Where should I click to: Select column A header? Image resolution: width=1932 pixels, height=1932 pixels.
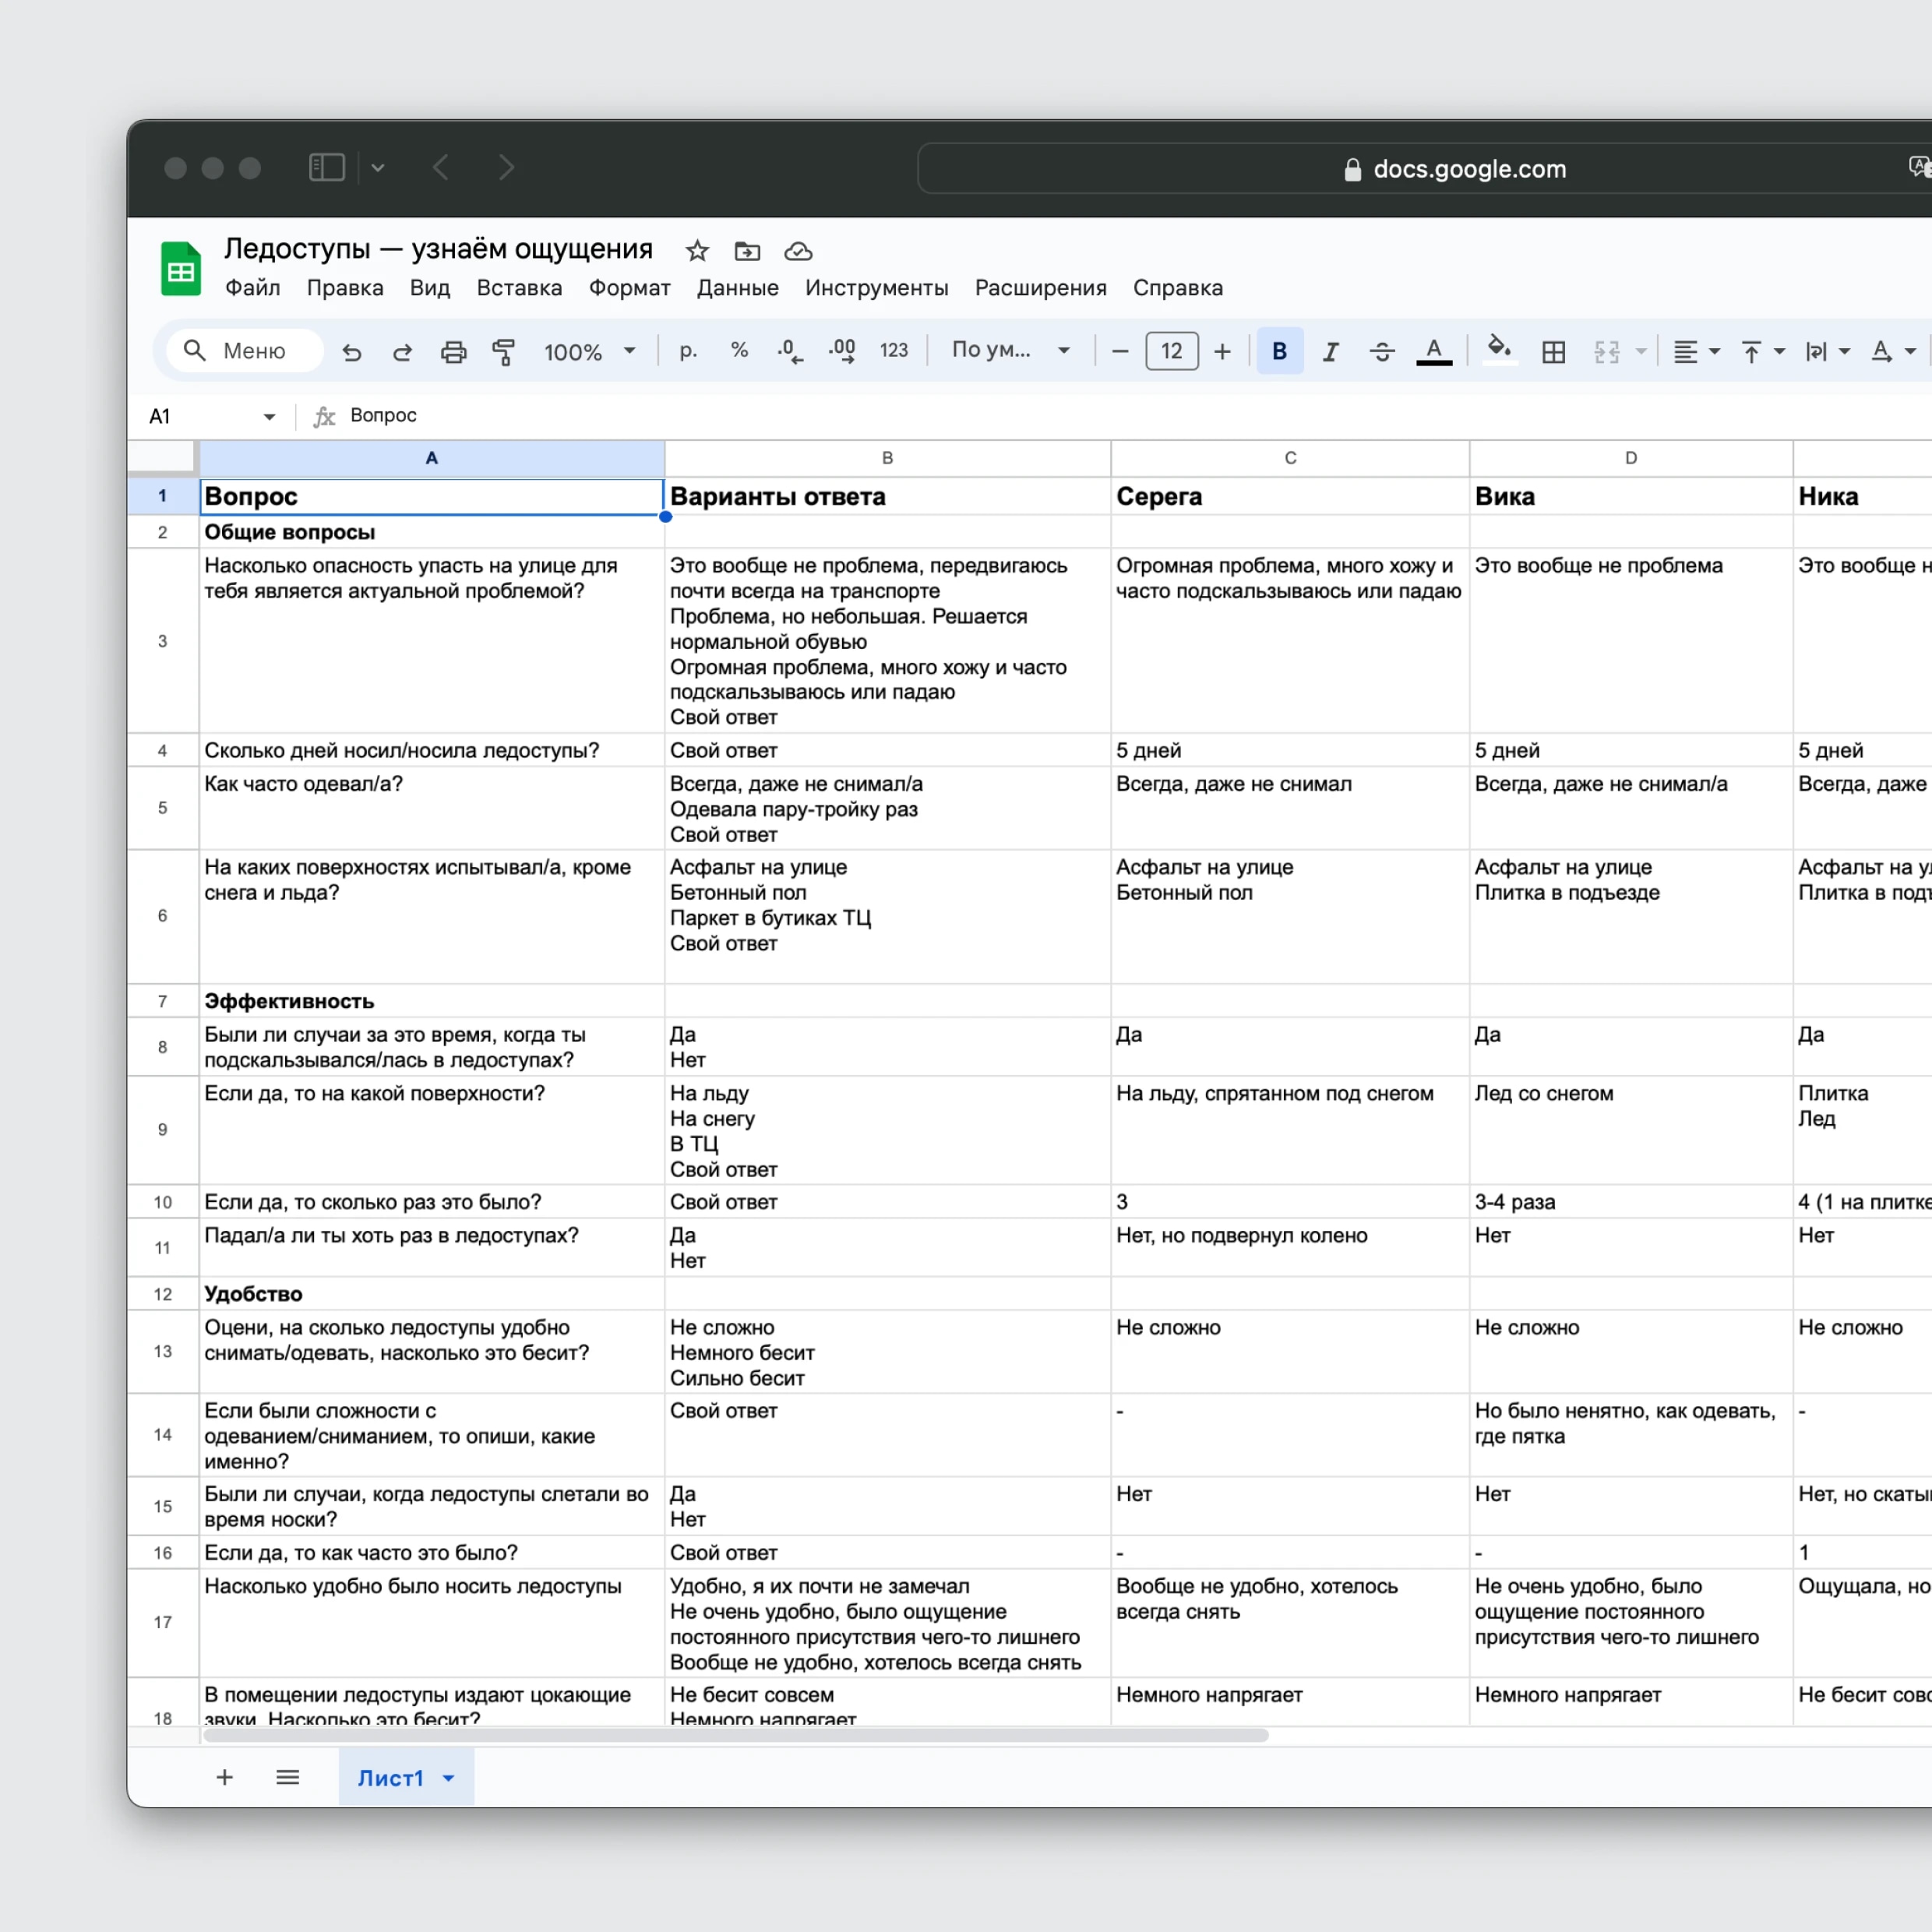click(432, 458)
